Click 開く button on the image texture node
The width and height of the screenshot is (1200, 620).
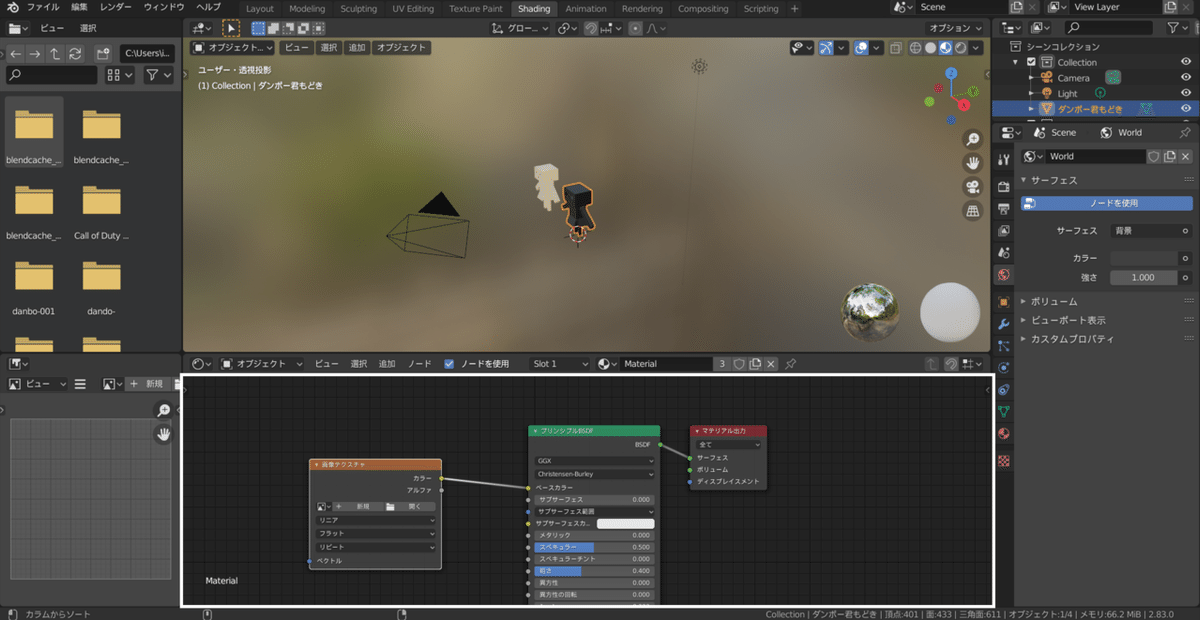pos(409,506)
